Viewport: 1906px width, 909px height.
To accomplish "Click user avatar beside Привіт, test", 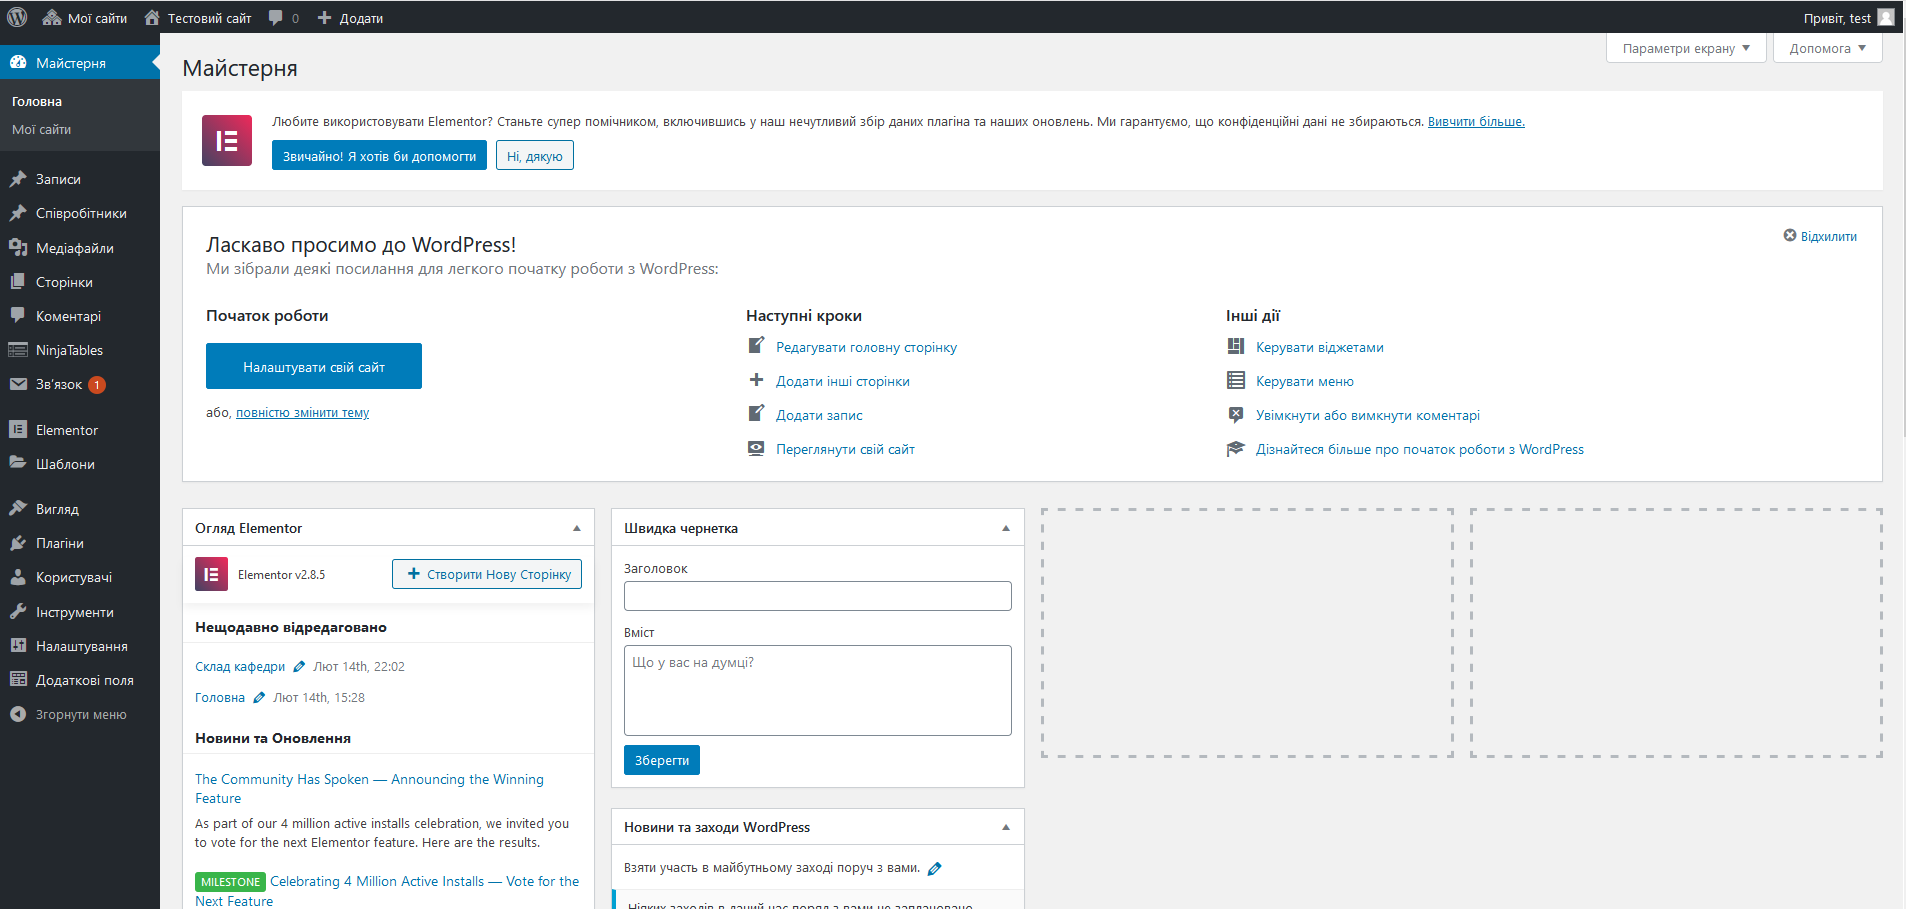I will (1886, 17).
